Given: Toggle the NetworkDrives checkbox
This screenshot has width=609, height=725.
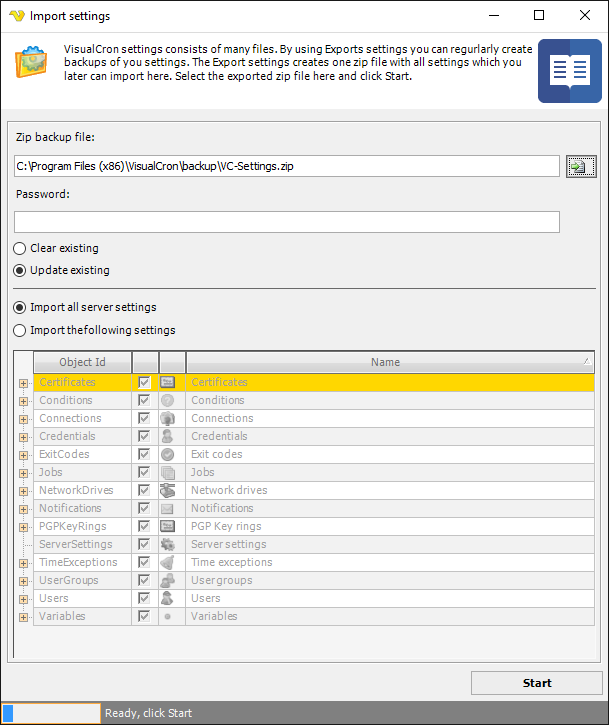Looking at the screenshot, I should point(144,490).
